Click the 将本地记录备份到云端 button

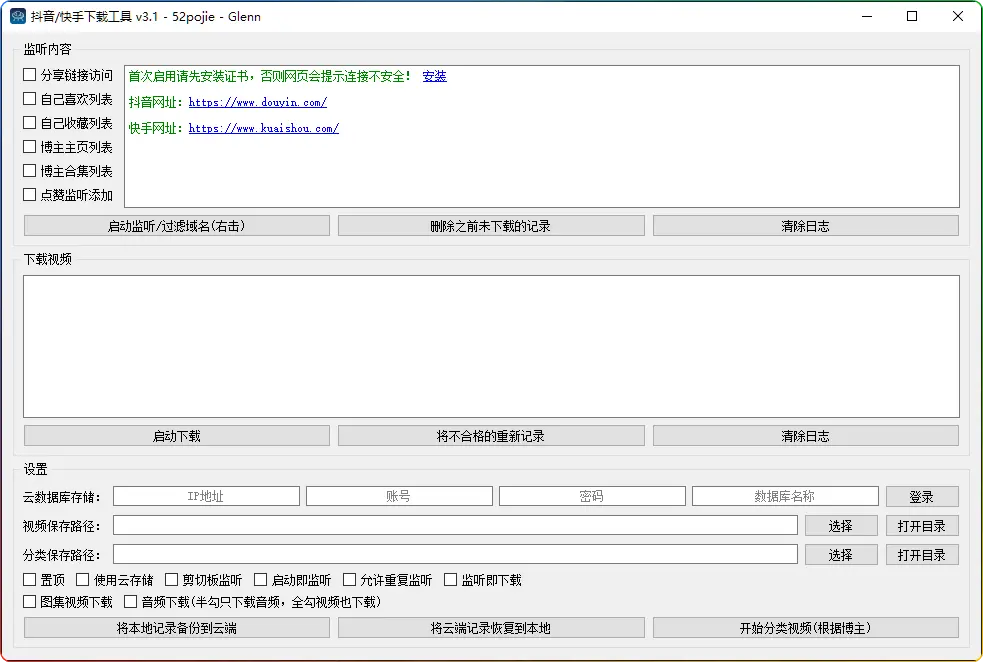tap(177, 628)
